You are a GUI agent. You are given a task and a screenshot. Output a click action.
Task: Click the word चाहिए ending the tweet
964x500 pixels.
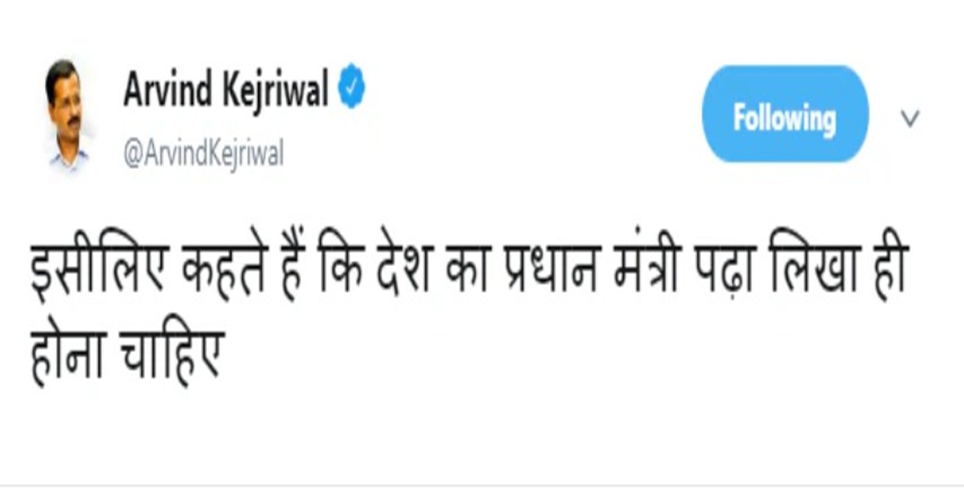(x=172, y=355)
